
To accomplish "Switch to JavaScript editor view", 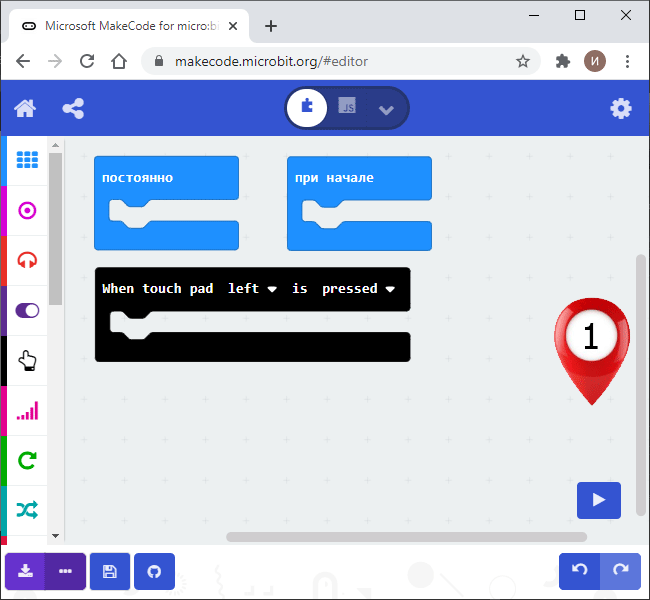I will pyautogui.click(x=347, y=107).
